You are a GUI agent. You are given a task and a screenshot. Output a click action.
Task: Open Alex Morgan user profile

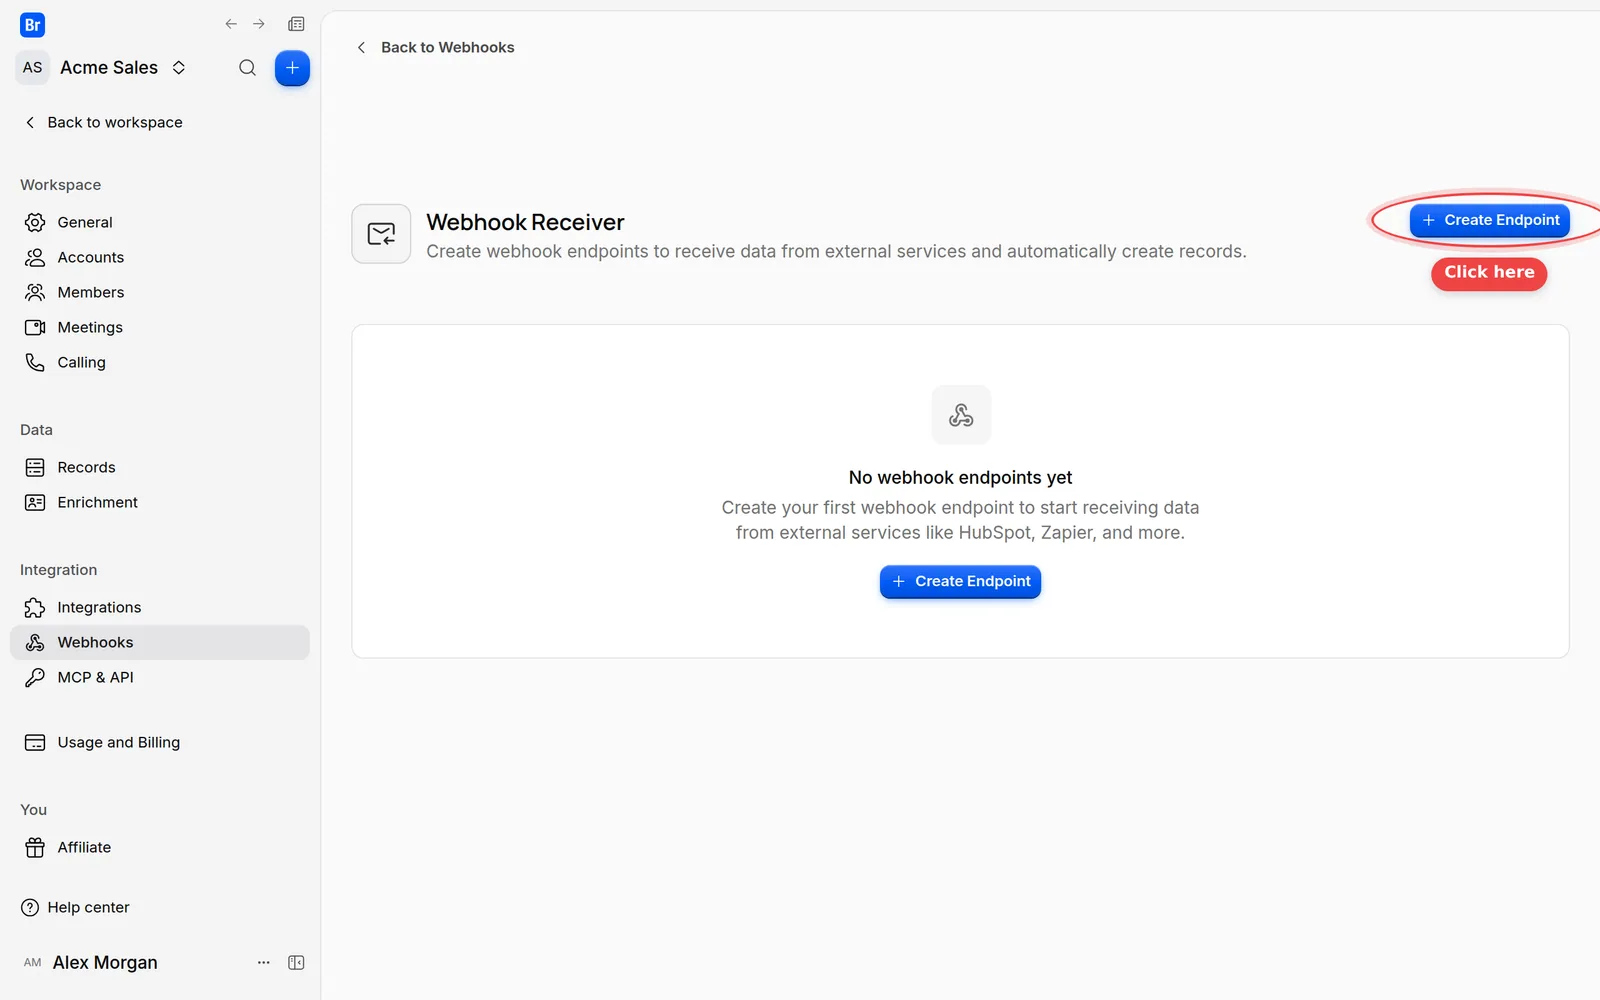pyautogui.click(x=90, y=962)
